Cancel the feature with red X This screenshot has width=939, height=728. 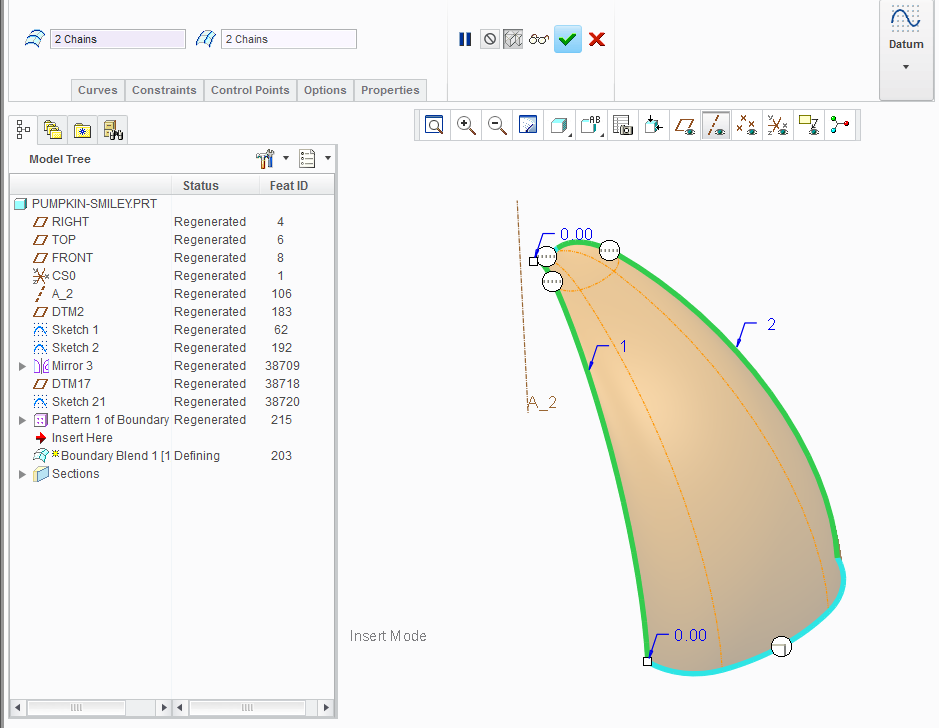[x=597, y=40]
